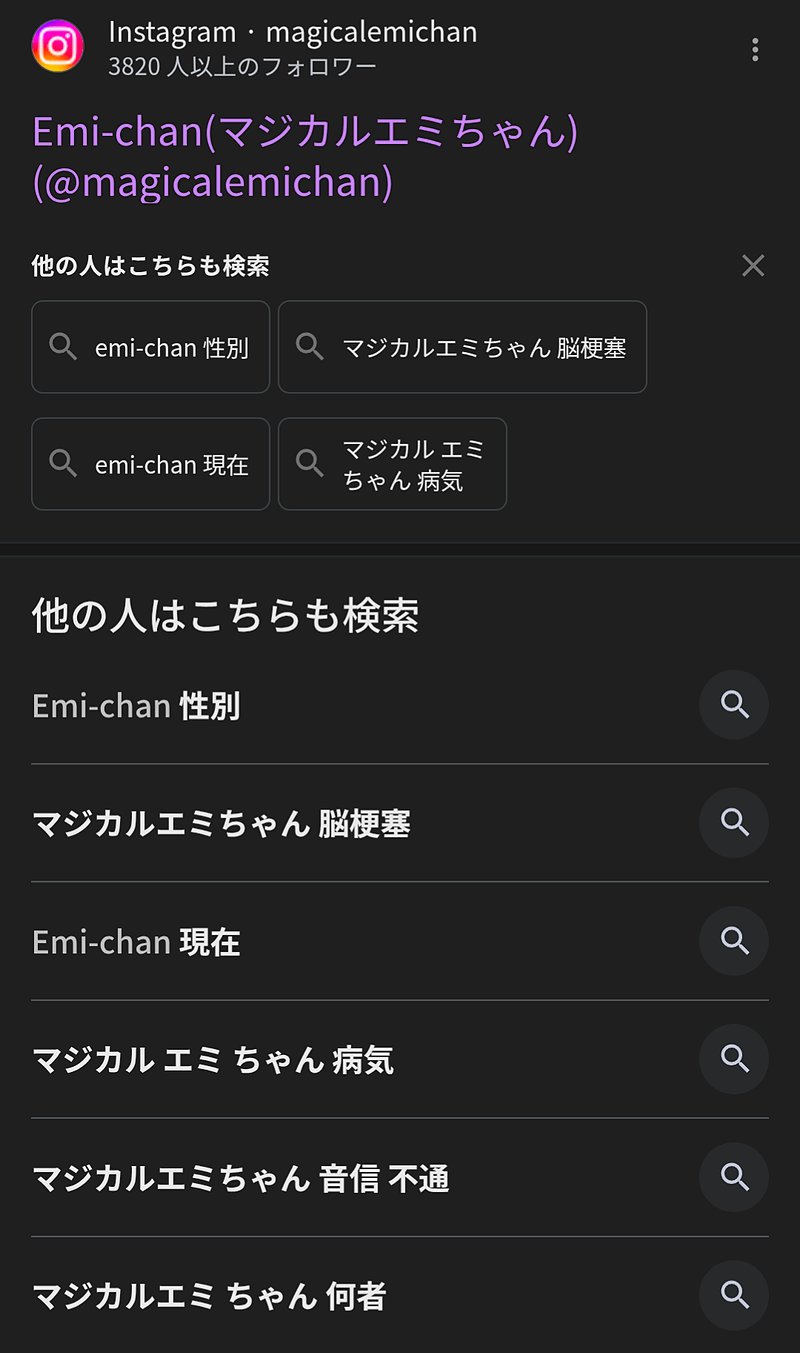Open the マジカルエミ ちゃん 何者 suggestion text
This screenshot has width=800, height=1353.
(x=209, y=1296)
